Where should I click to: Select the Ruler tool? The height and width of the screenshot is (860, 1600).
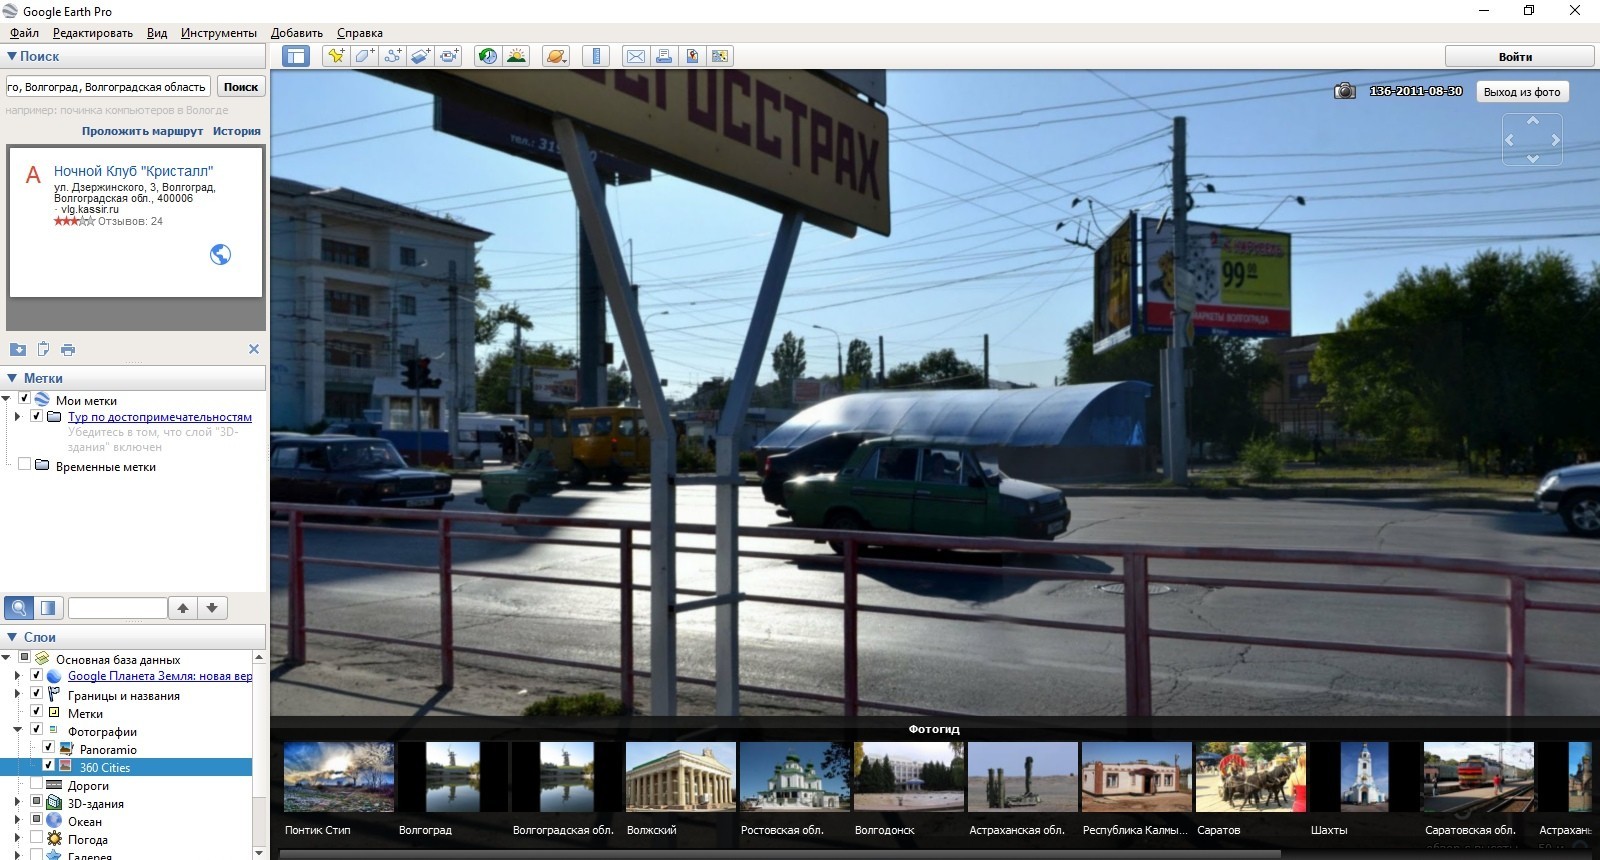tap(596, 56)
